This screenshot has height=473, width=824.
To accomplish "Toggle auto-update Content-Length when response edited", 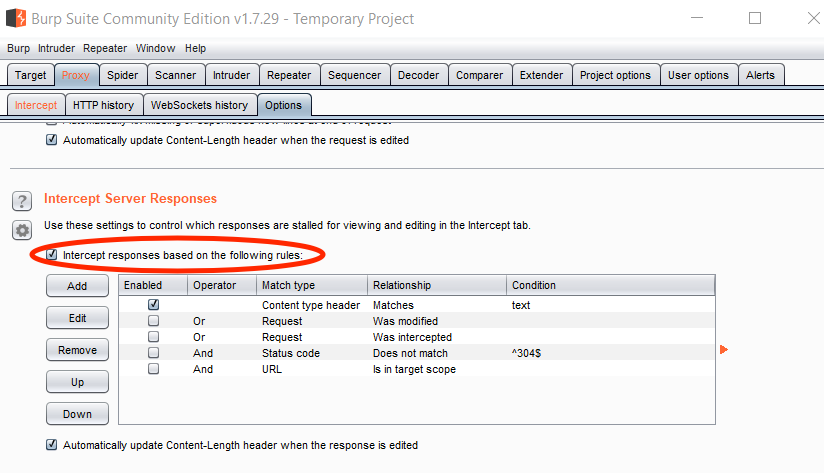I will point(52,445).
